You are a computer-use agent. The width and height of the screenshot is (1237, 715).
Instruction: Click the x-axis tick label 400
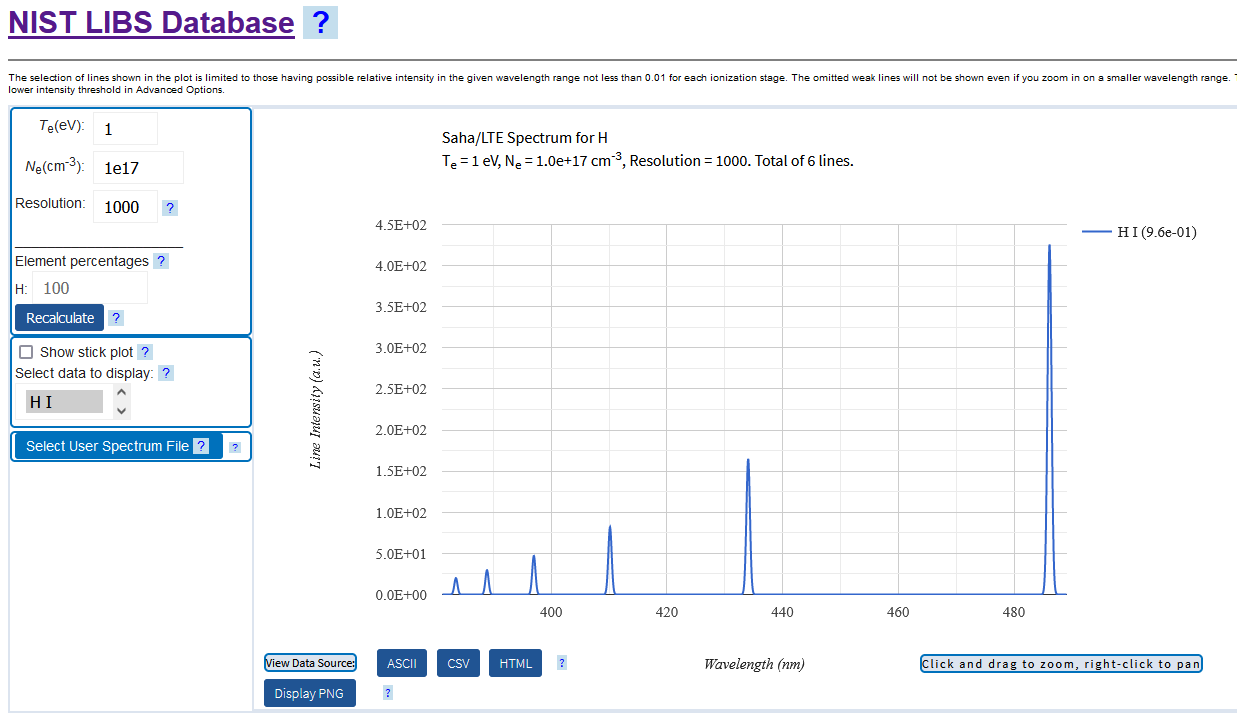click(551, 612)
